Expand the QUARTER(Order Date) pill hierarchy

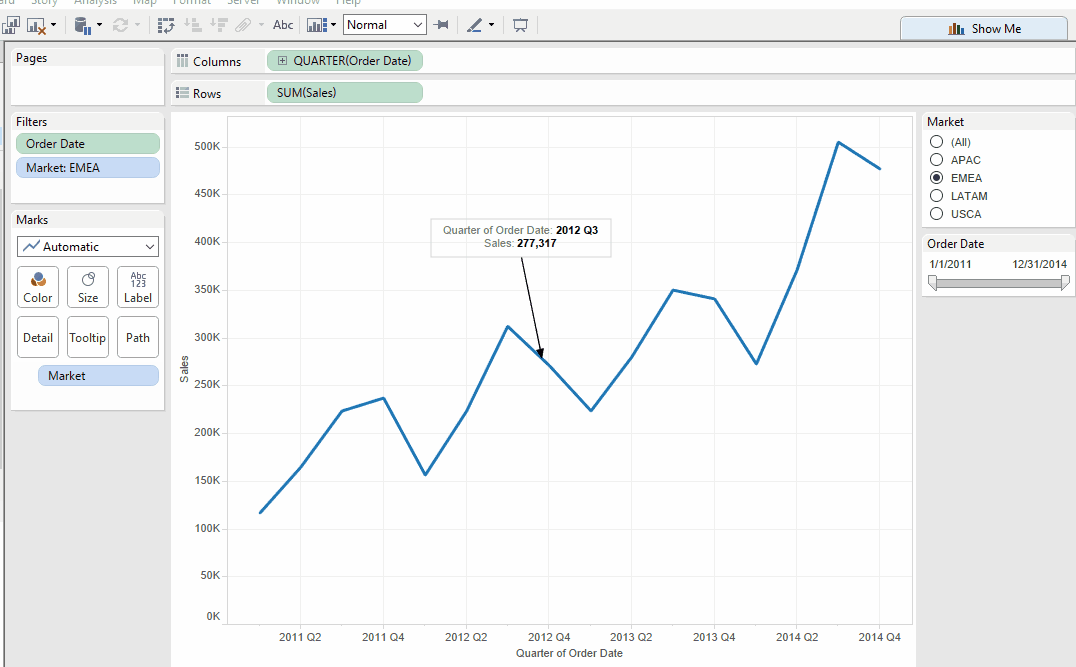[282, 61]
